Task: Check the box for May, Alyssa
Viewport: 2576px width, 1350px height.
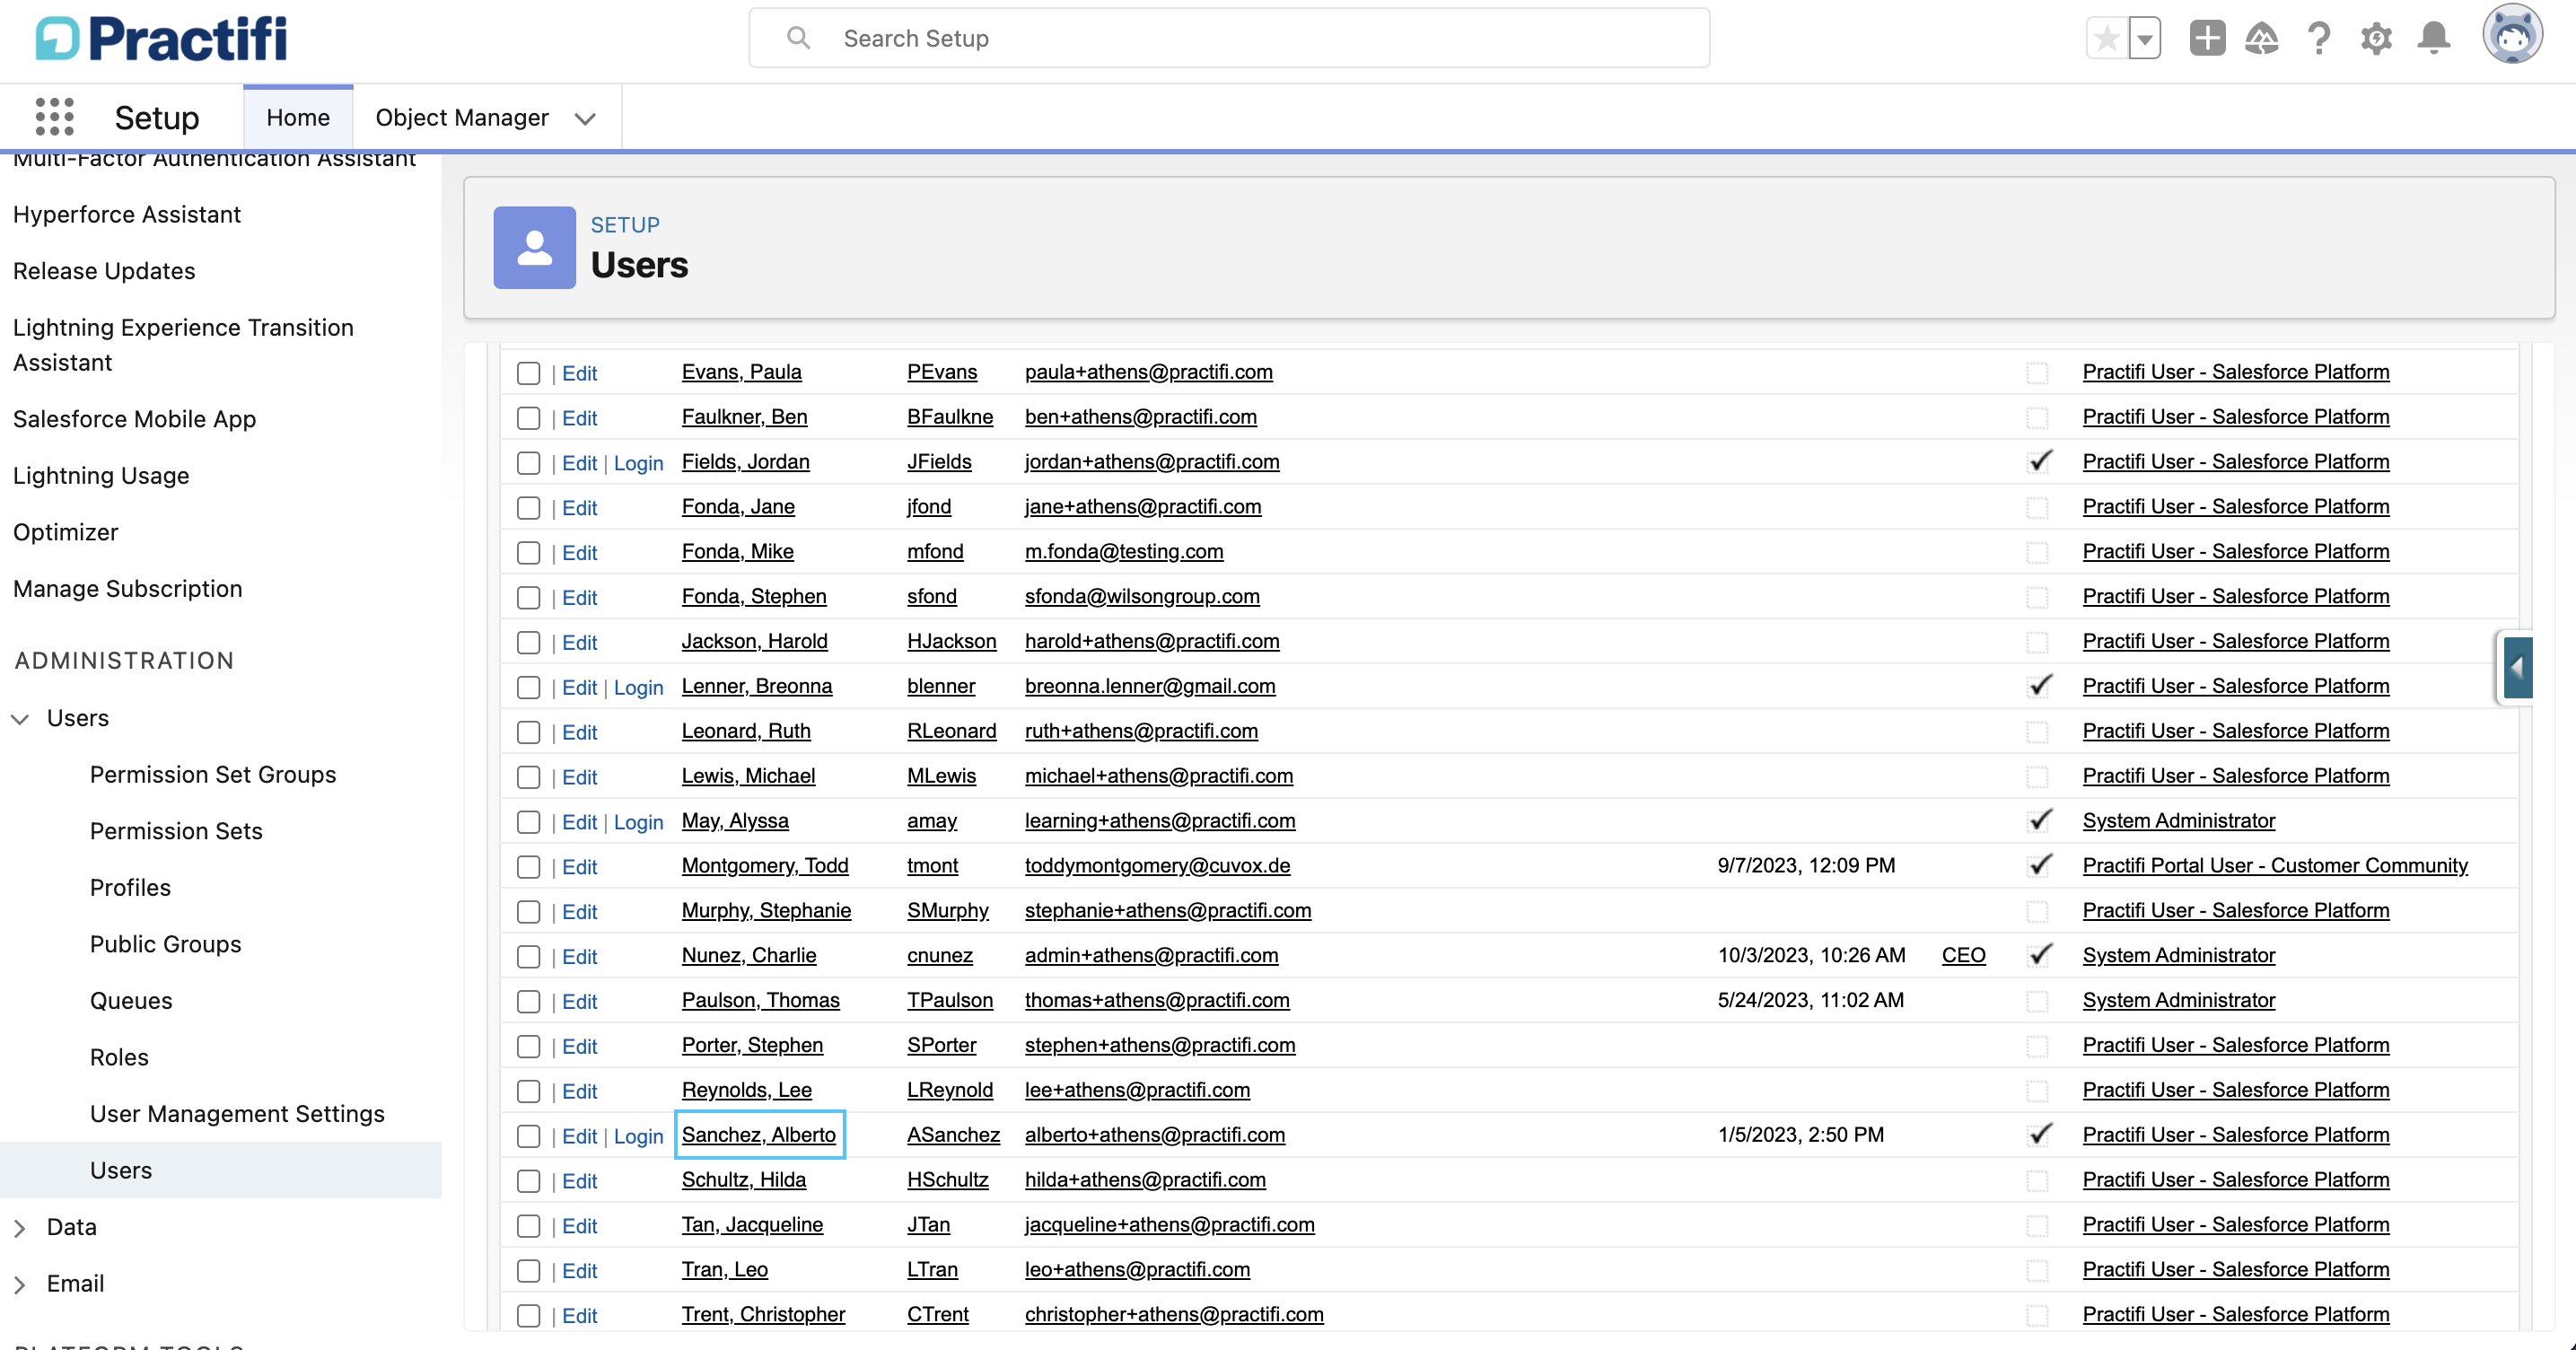Action: (528, 822)
